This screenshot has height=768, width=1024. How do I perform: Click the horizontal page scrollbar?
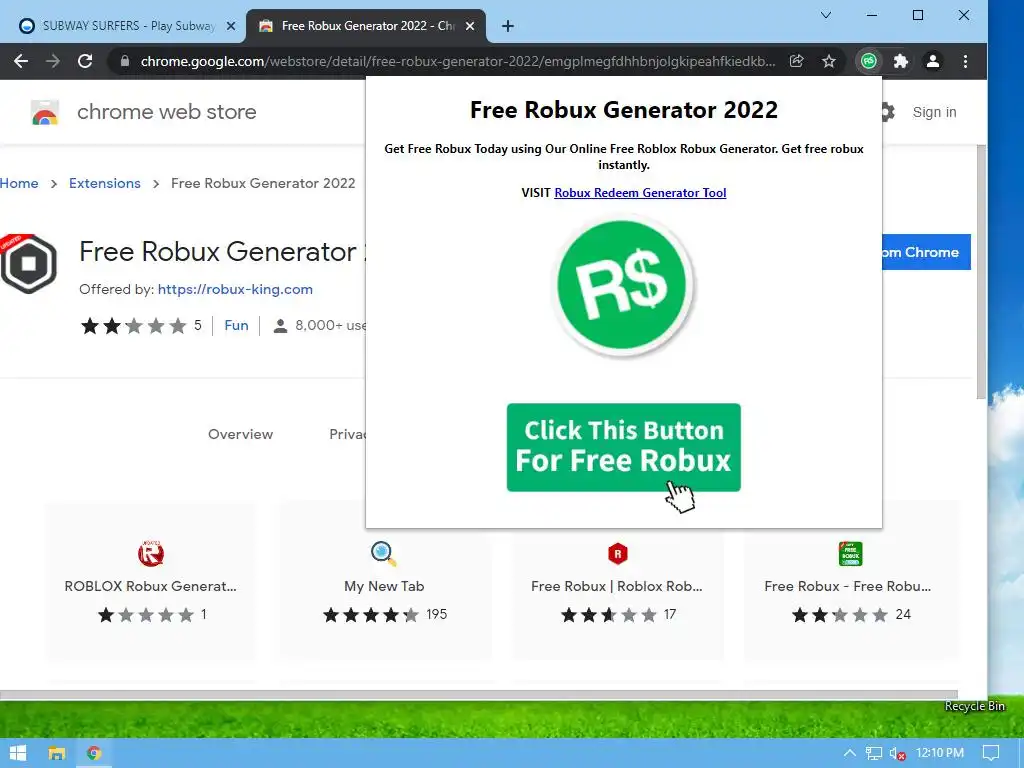click(479, 695)
